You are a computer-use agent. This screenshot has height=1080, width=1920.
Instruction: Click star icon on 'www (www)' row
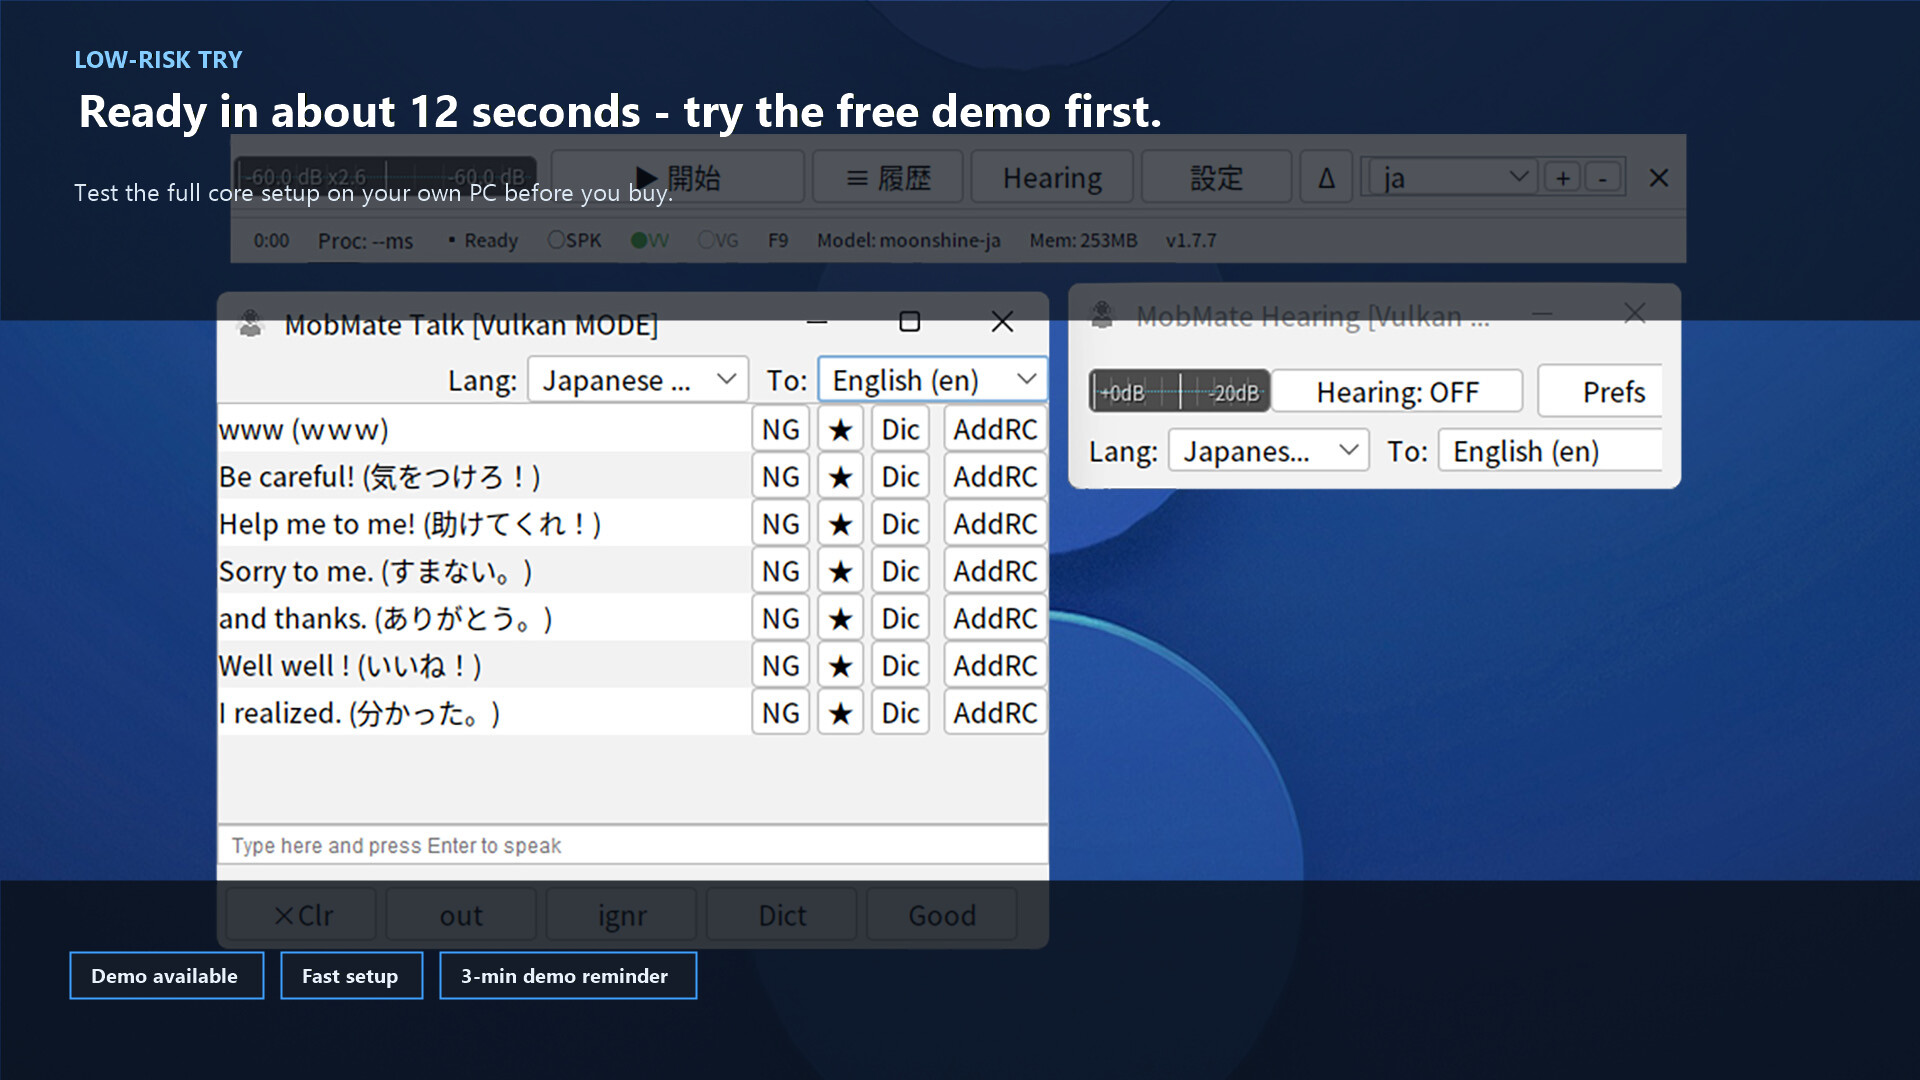click(x=840, y=430)
